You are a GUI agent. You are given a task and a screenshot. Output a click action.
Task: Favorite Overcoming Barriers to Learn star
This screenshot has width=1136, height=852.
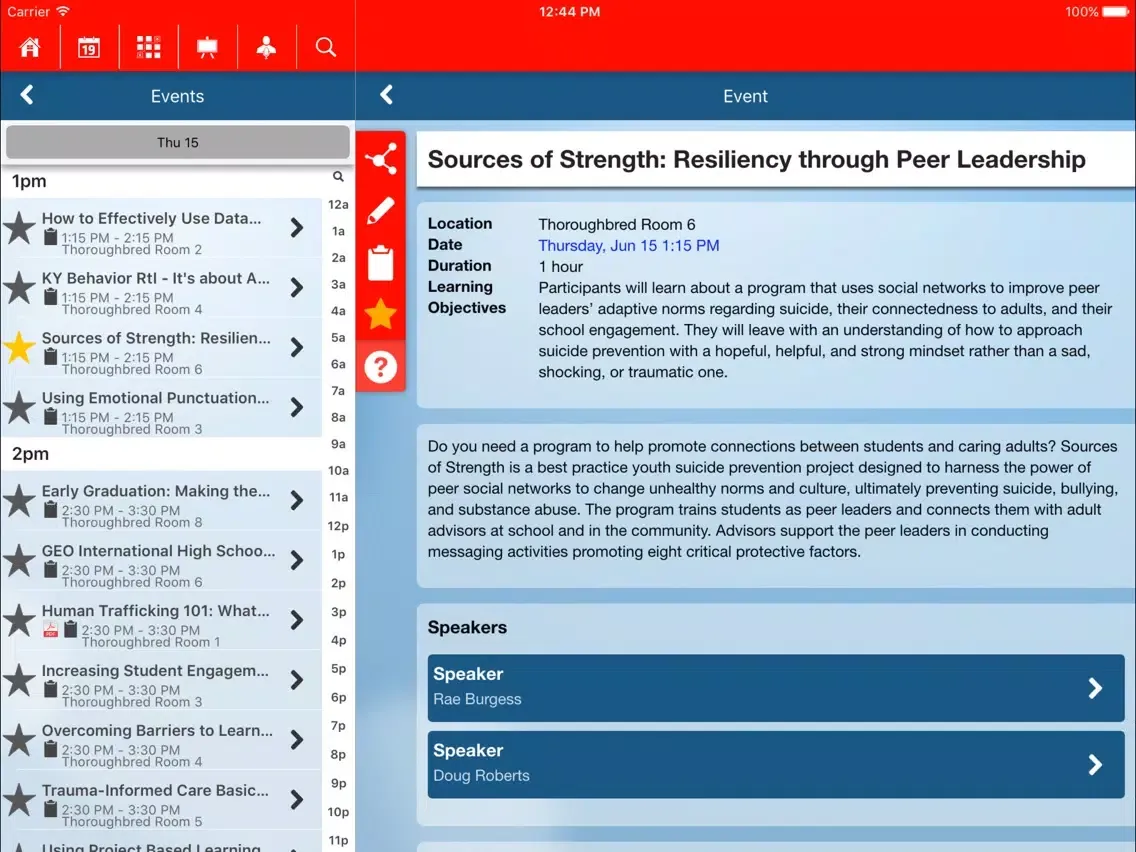[20, 740]
